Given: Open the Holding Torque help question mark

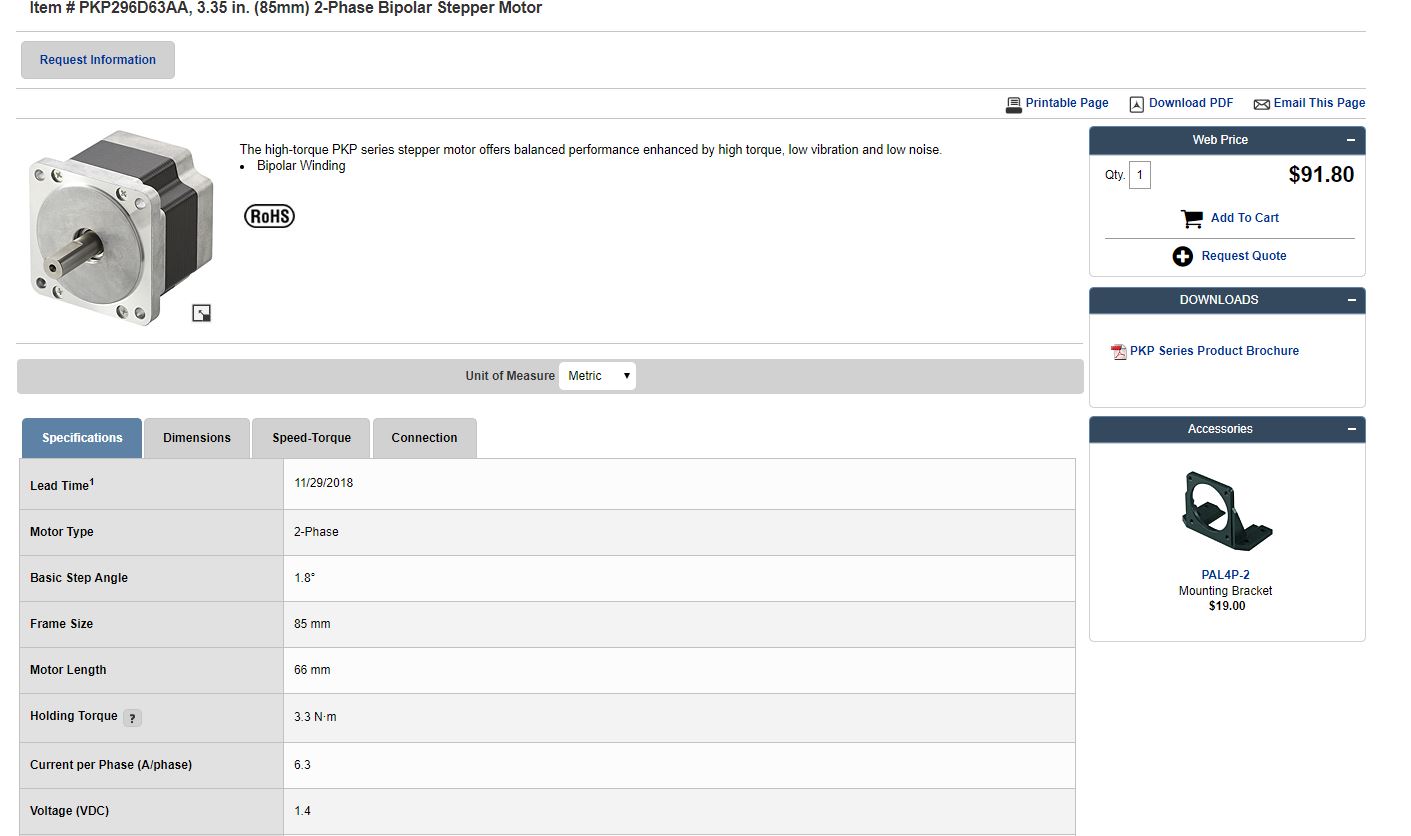Looking at the screenshot, I should [x=133, y=717].
